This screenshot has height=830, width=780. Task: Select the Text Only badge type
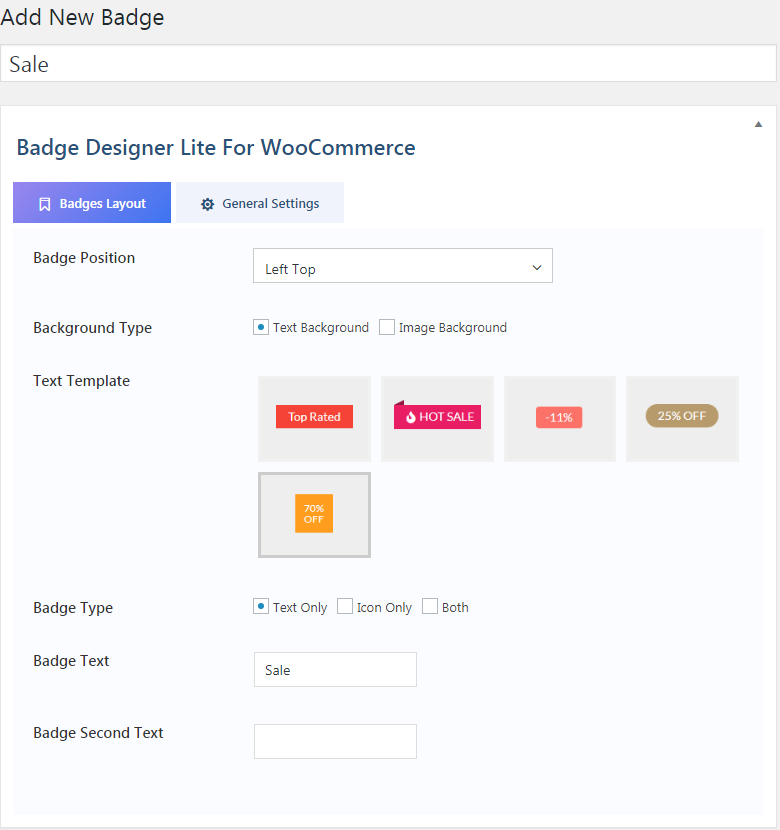(261, 606)
